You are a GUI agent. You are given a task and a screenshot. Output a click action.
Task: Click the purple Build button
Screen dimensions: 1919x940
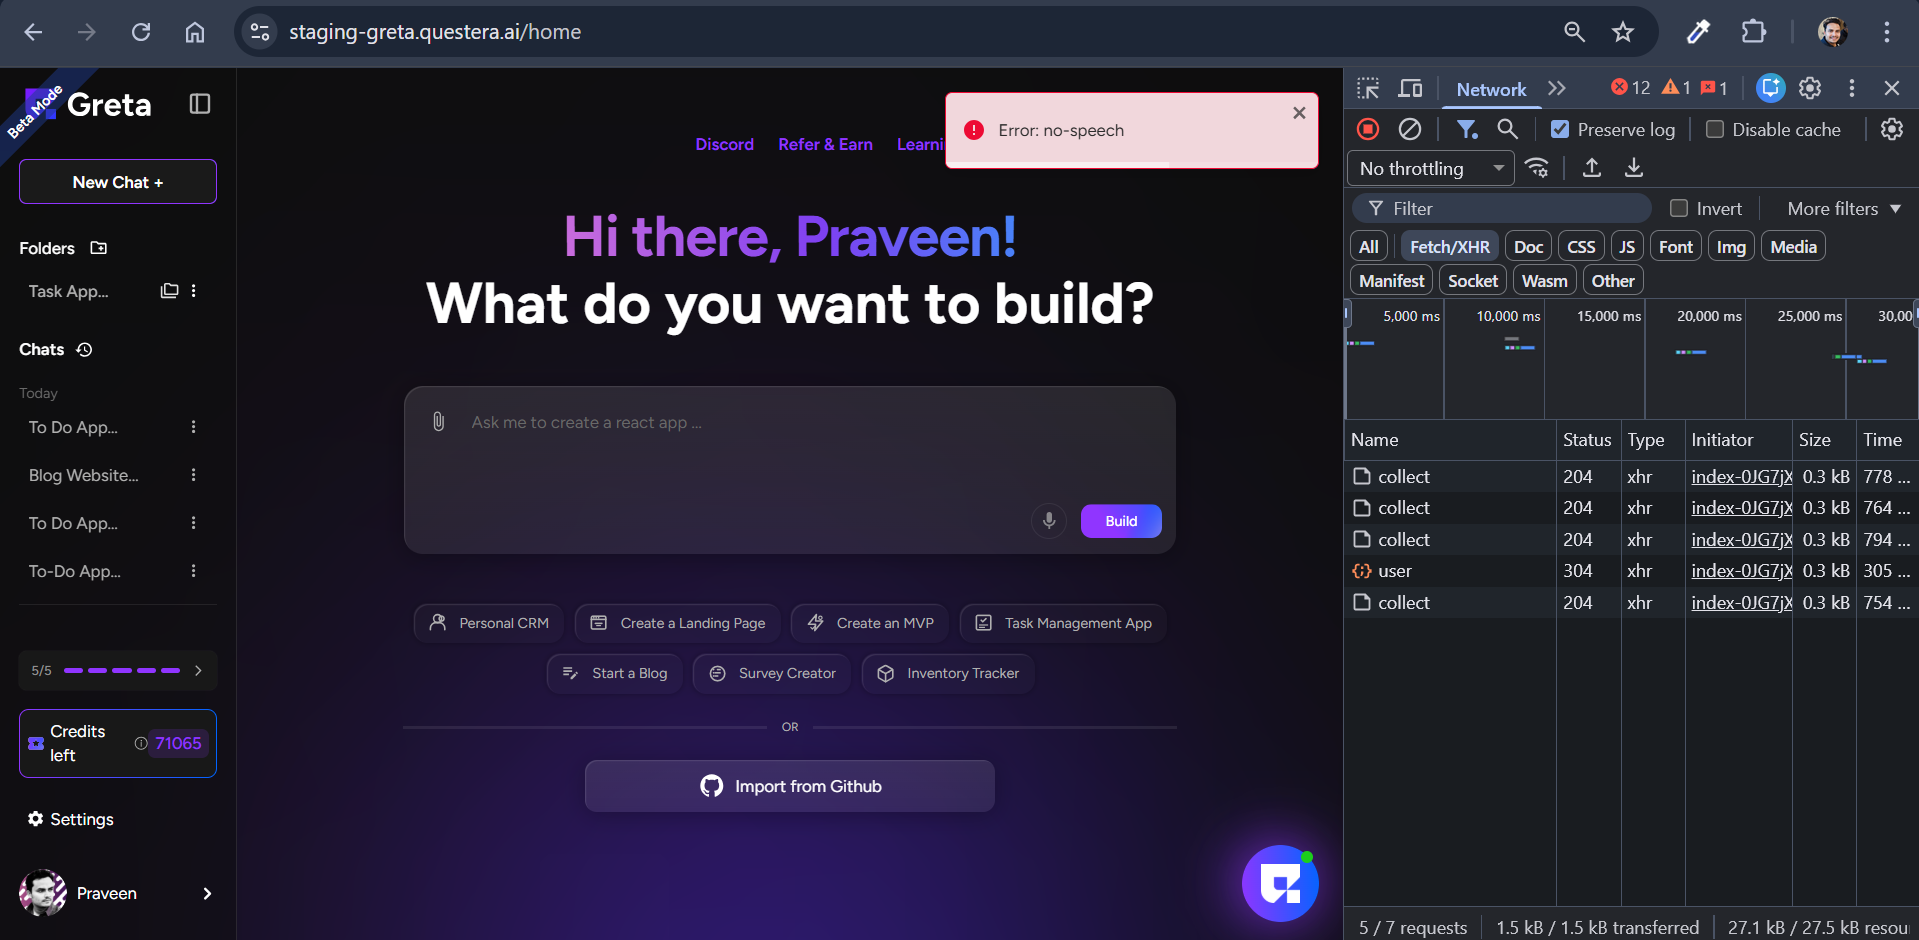1121,521
